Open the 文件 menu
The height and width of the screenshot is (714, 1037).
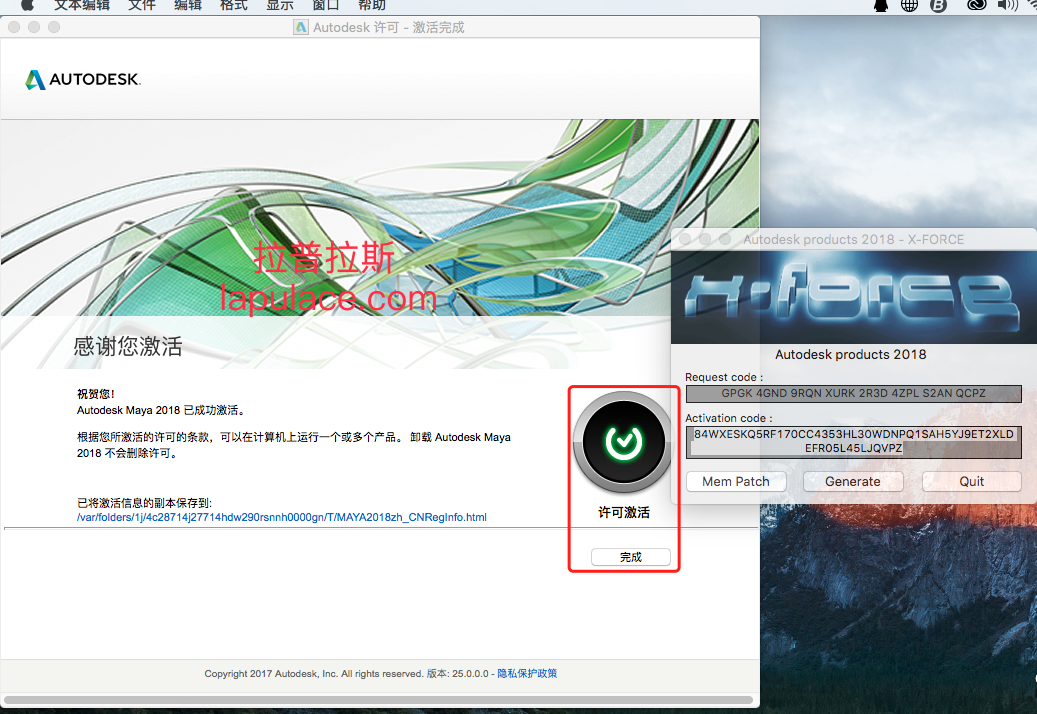point(142,5)
